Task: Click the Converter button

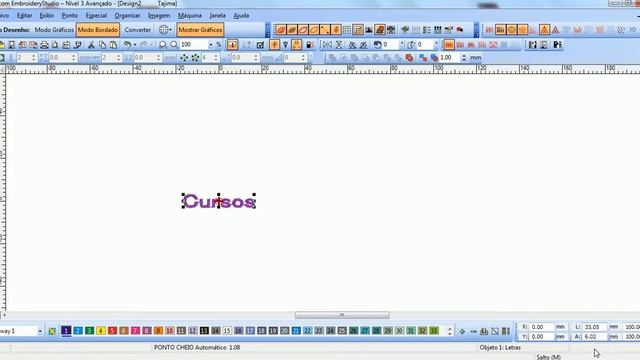Action: pos(138,30)
